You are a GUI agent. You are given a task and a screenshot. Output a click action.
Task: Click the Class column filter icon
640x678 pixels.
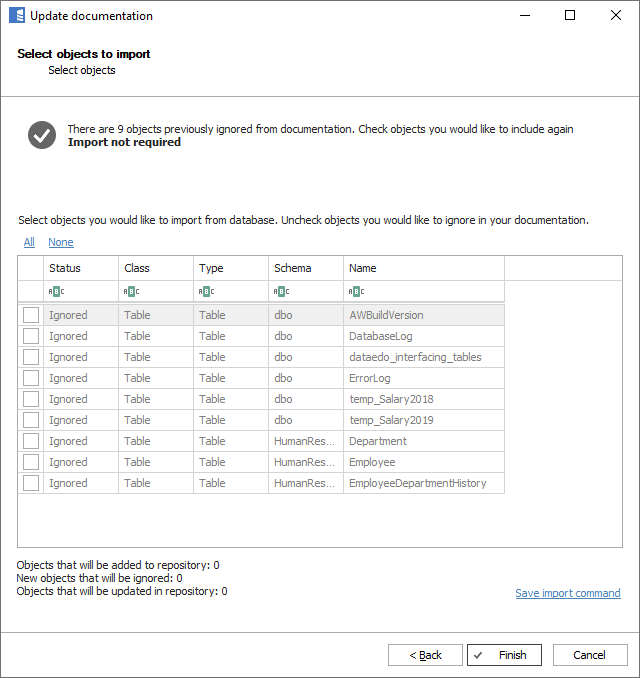[130, 291]
